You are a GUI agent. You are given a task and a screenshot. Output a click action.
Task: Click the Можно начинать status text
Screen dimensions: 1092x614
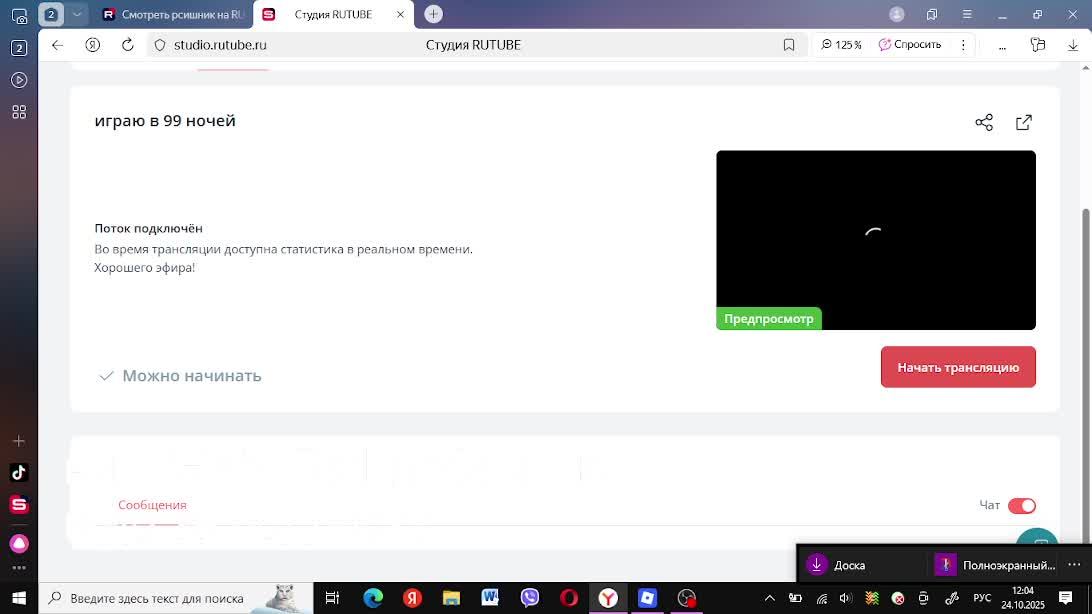(192, 376)
